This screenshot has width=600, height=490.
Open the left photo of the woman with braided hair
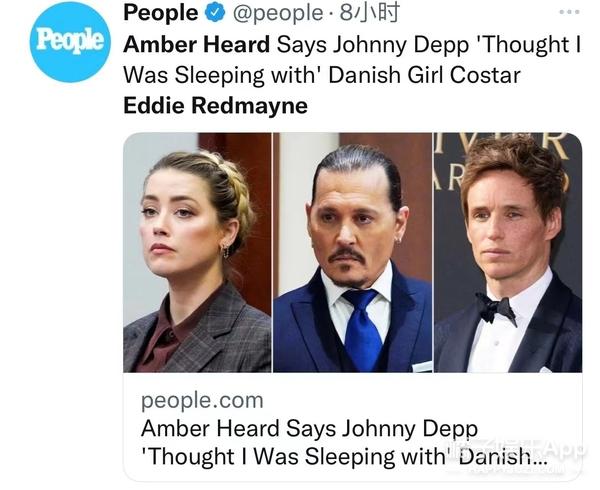coord(197,252)
